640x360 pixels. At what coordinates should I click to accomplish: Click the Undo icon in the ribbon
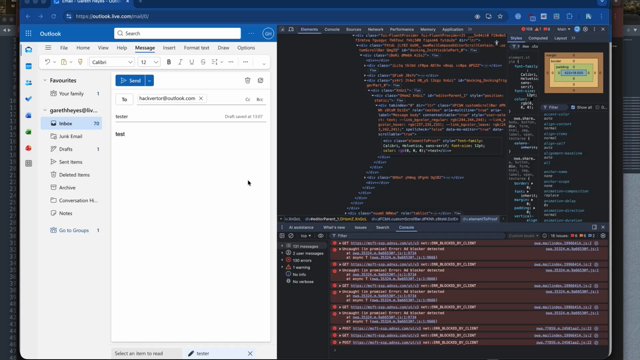coord(47,62)
